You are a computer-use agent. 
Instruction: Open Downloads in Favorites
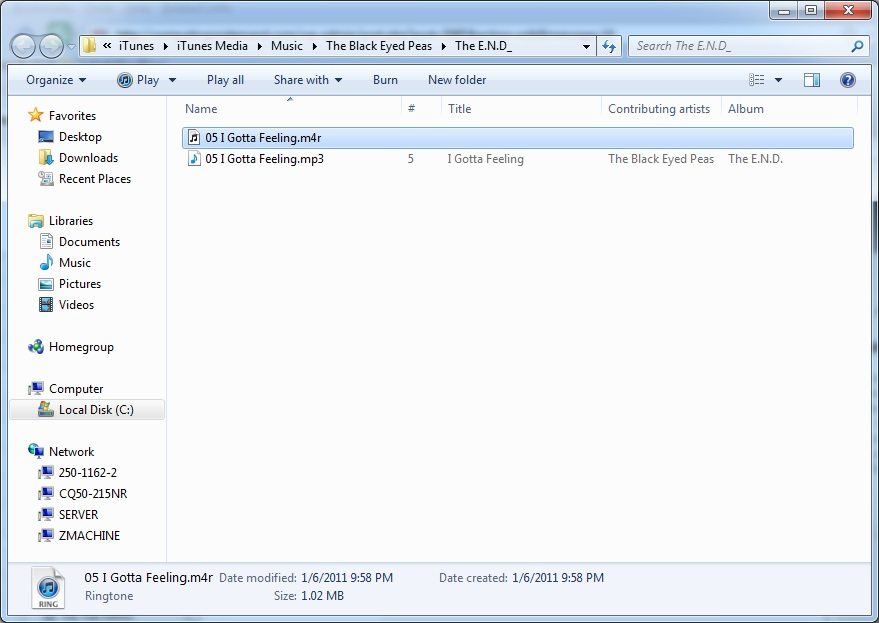pos(88,158)
